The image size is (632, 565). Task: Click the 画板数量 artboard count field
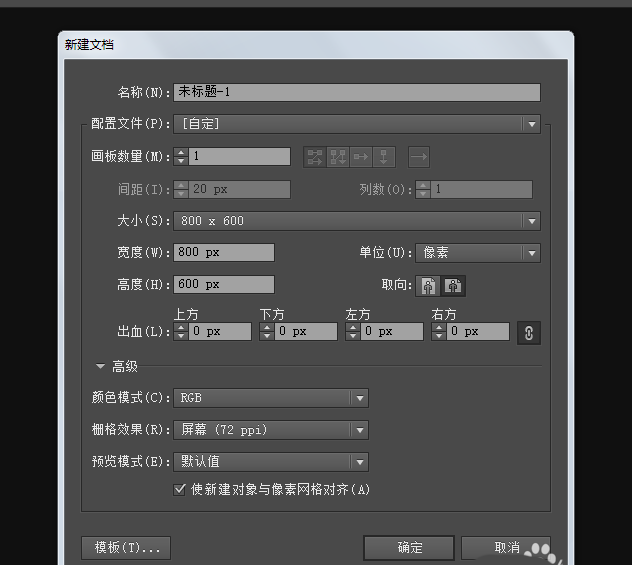point(239,156)
